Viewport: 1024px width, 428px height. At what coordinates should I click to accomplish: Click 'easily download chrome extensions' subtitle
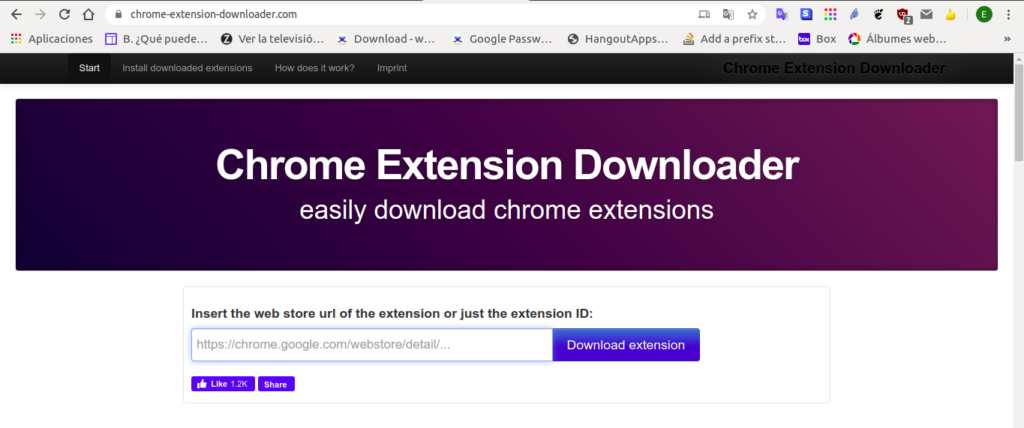(x=506, y=210)
